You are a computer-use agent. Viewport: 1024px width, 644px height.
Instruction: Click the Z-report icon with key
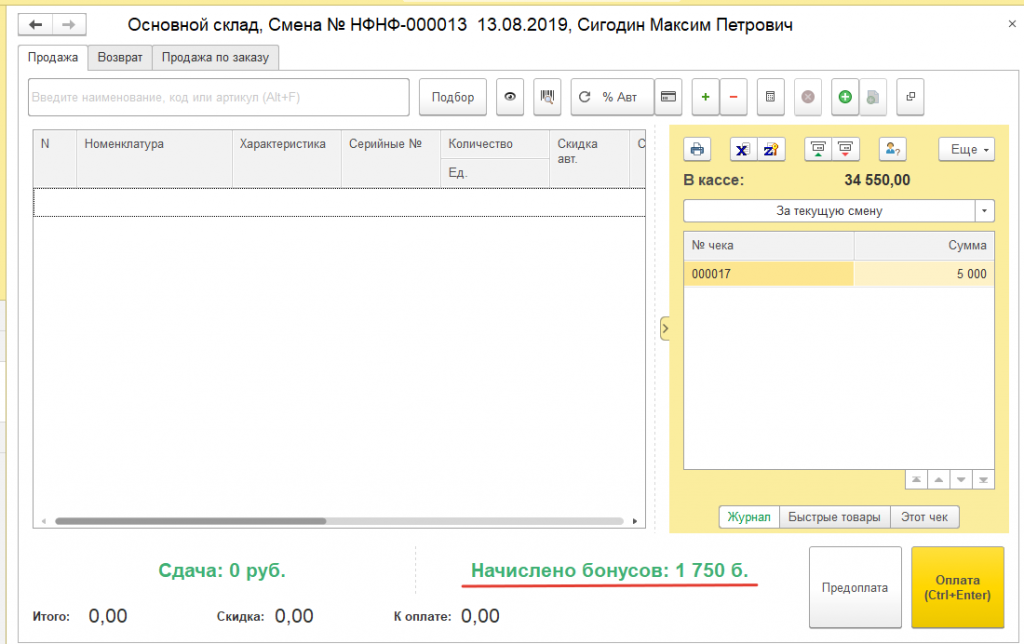click(771, 149)
